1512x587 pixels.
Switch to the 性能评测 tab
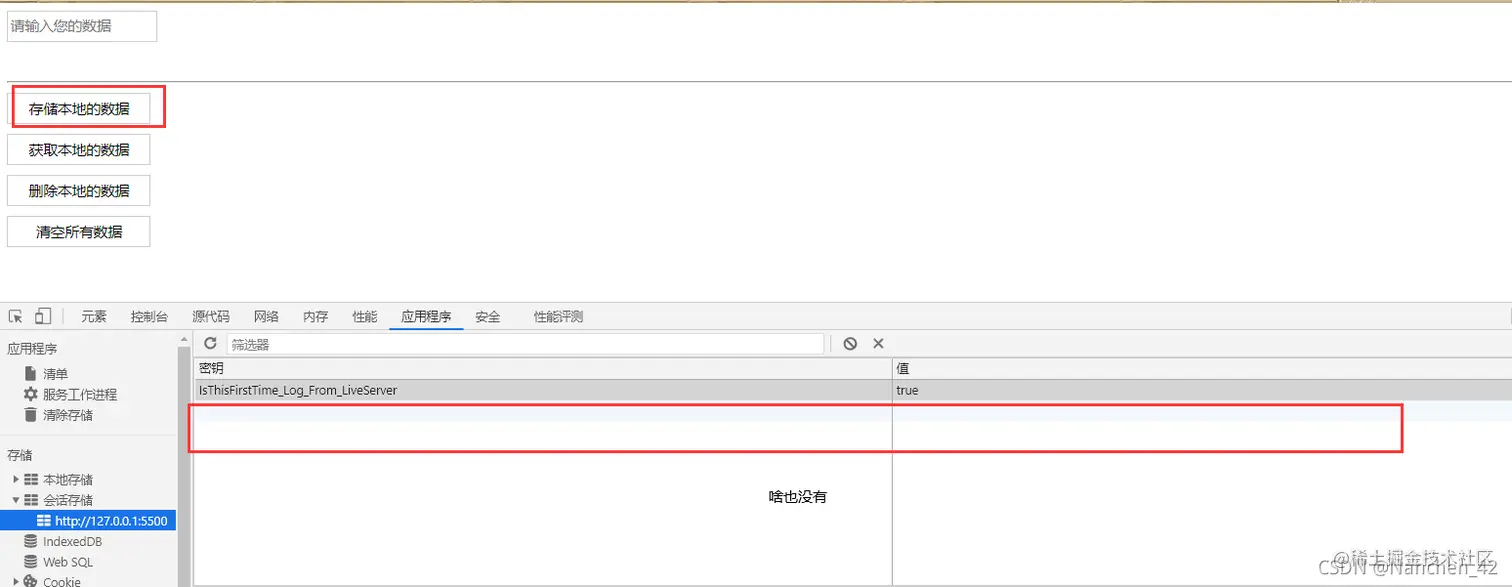[558, 317]
